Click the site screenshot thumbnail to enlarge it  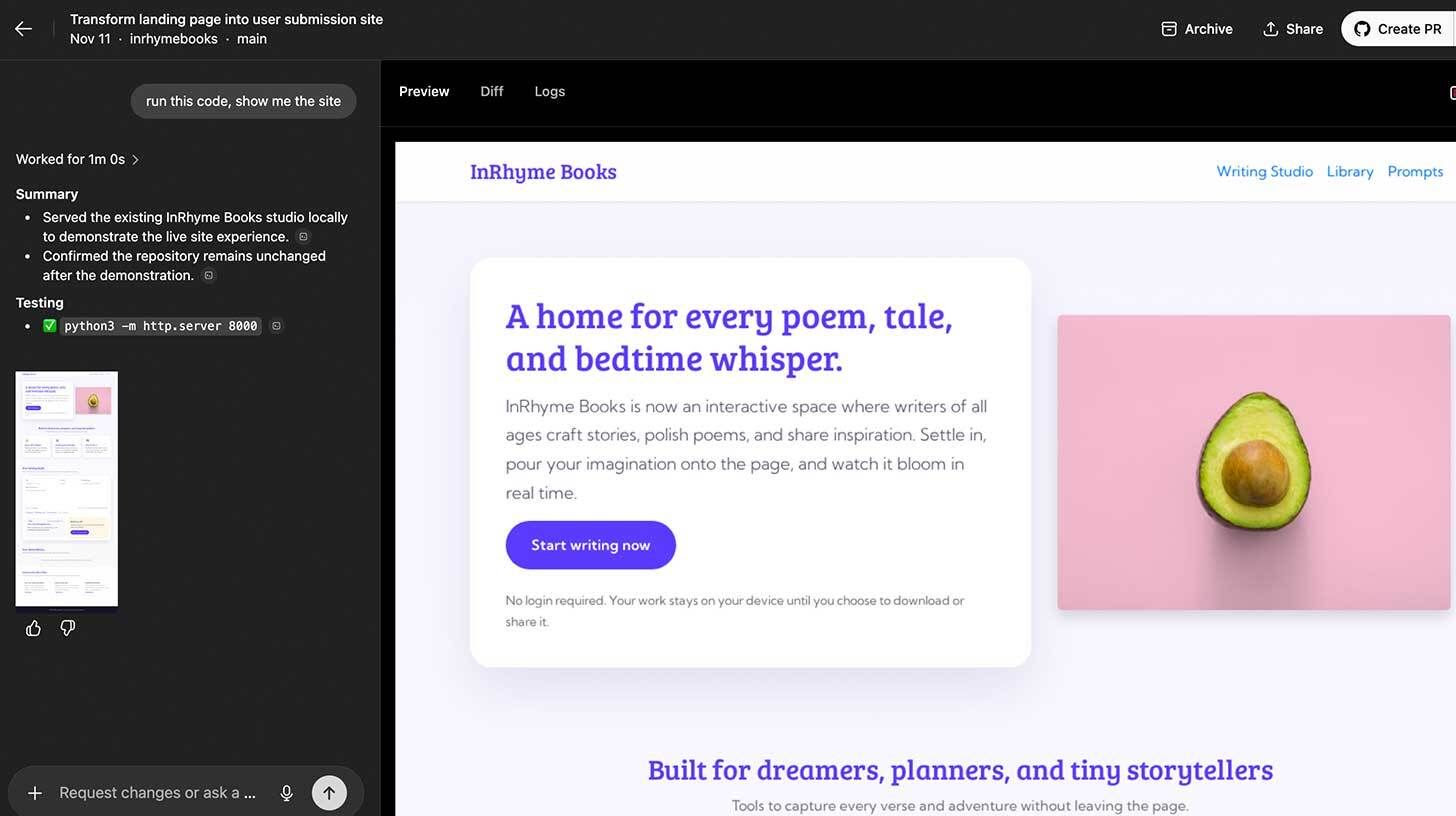click(x=66, y=488)
